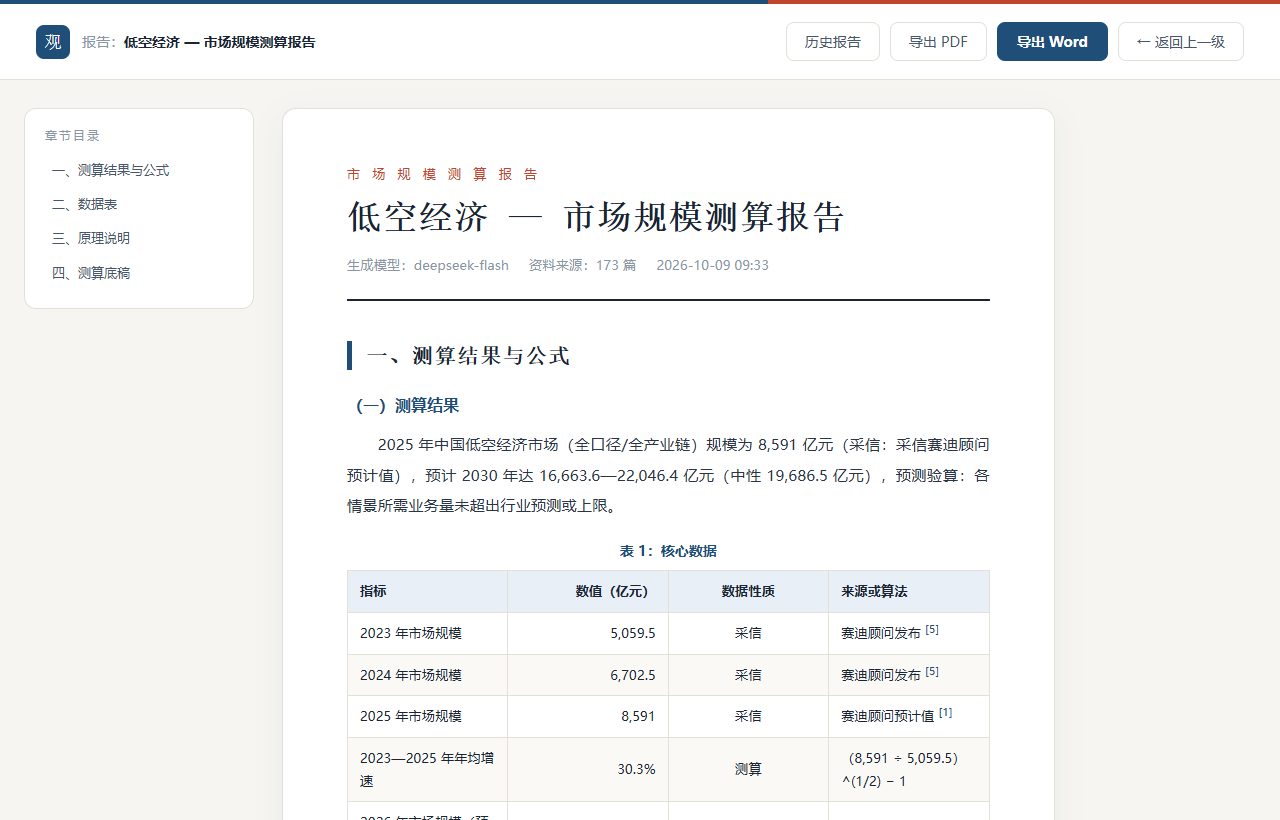Click 资料来源：173 篇 metadata
Viewport: 1280px width, 820px height.
tap(582, 265)
